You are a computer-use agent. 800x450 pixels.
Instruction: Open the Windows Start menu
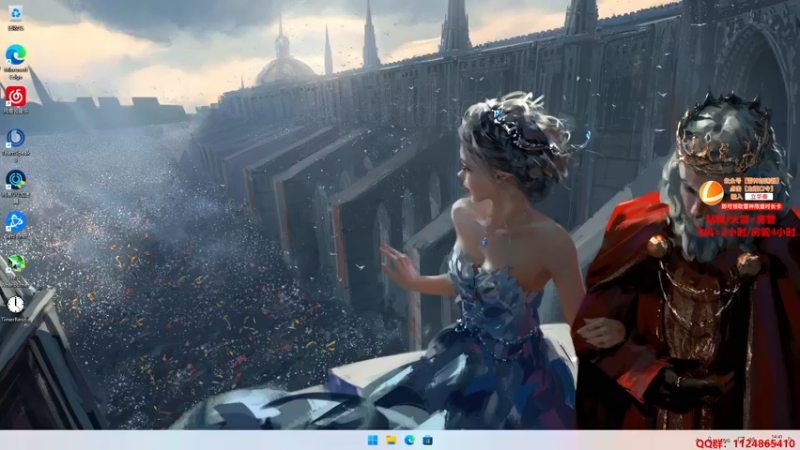[373, 440]
